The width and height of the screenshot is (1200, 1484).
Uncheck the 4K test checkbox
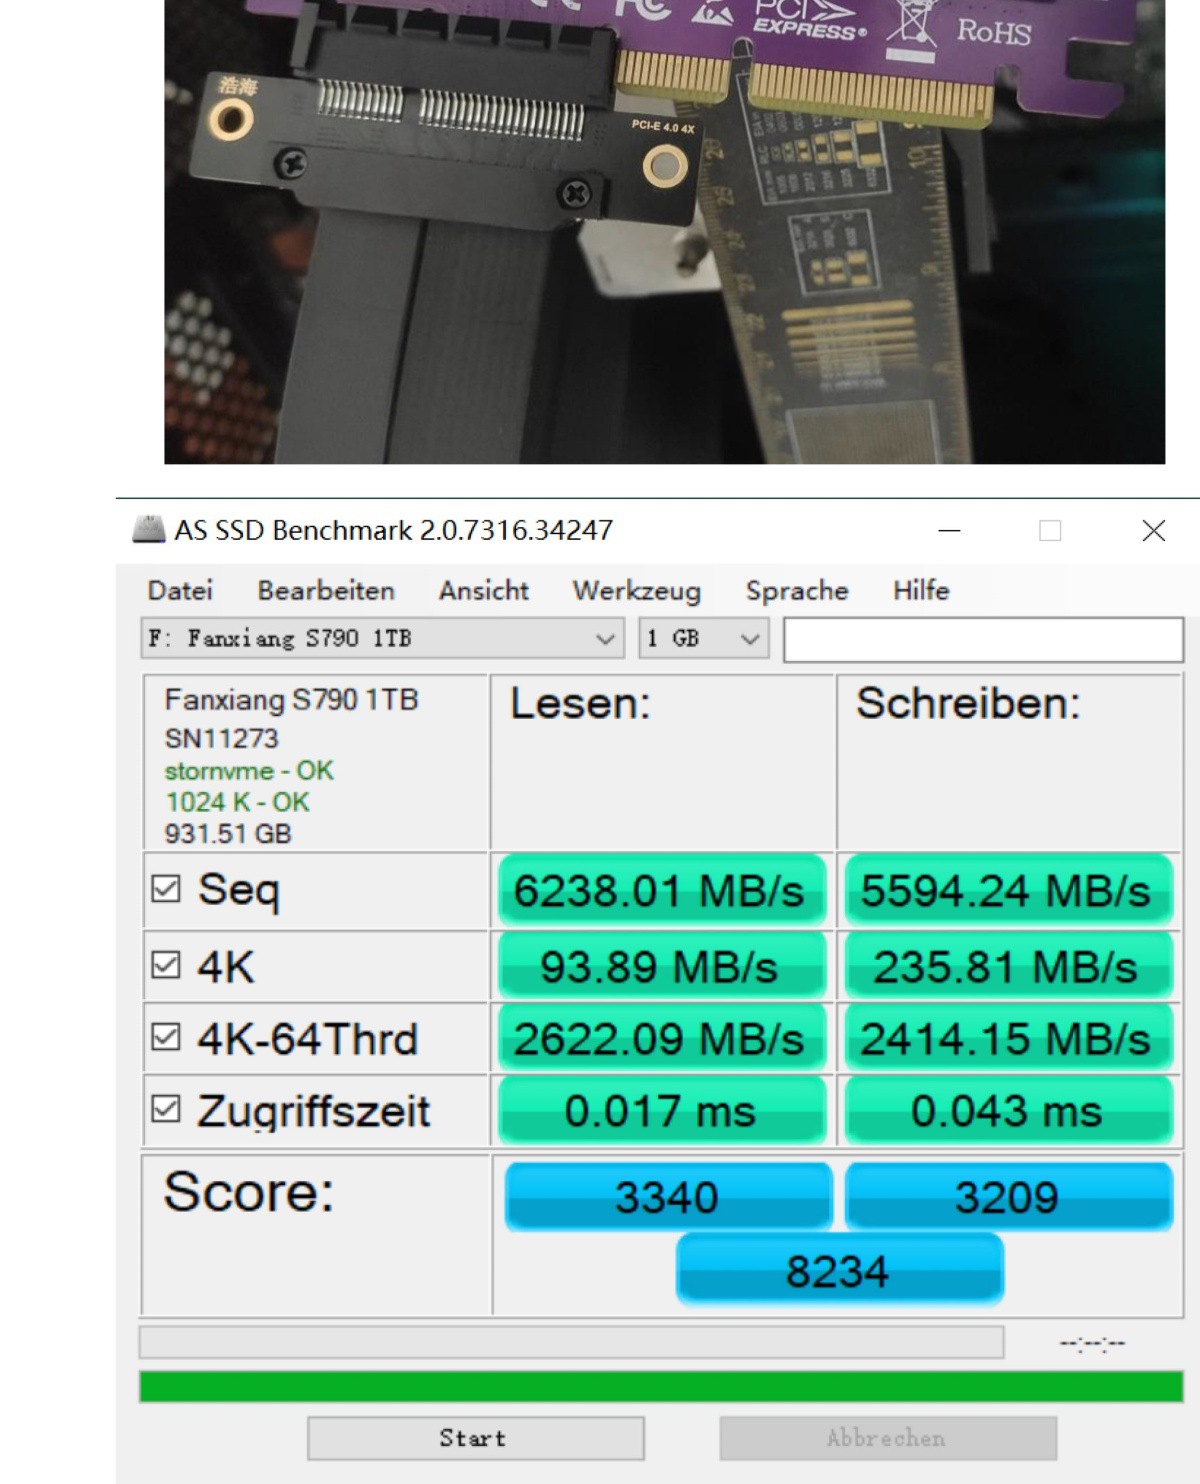pyautogui.click(x=166, y=965)
